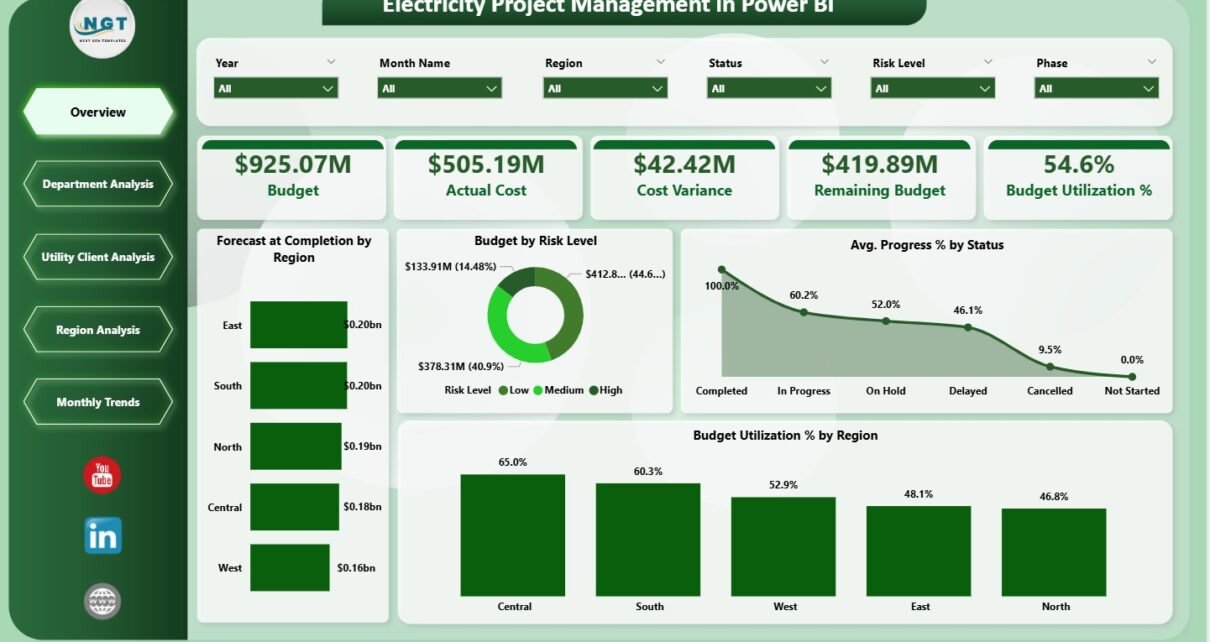This screenshot has width=1210, height=642.
Task: Select the Central bar in Budget Utilization chart
Action: click(x=513, y=535)
